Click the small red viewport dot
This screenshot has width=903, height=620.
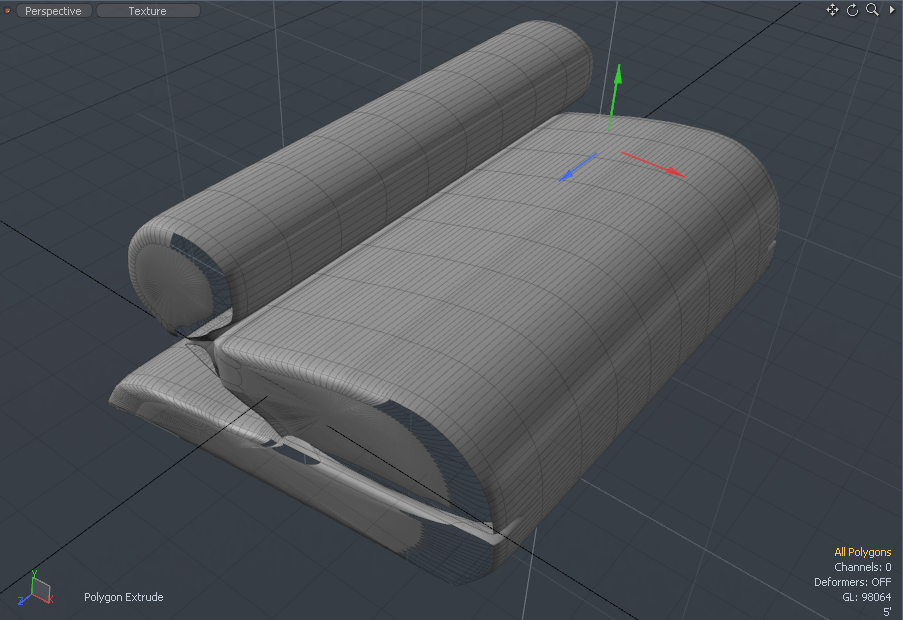point(7,10)
